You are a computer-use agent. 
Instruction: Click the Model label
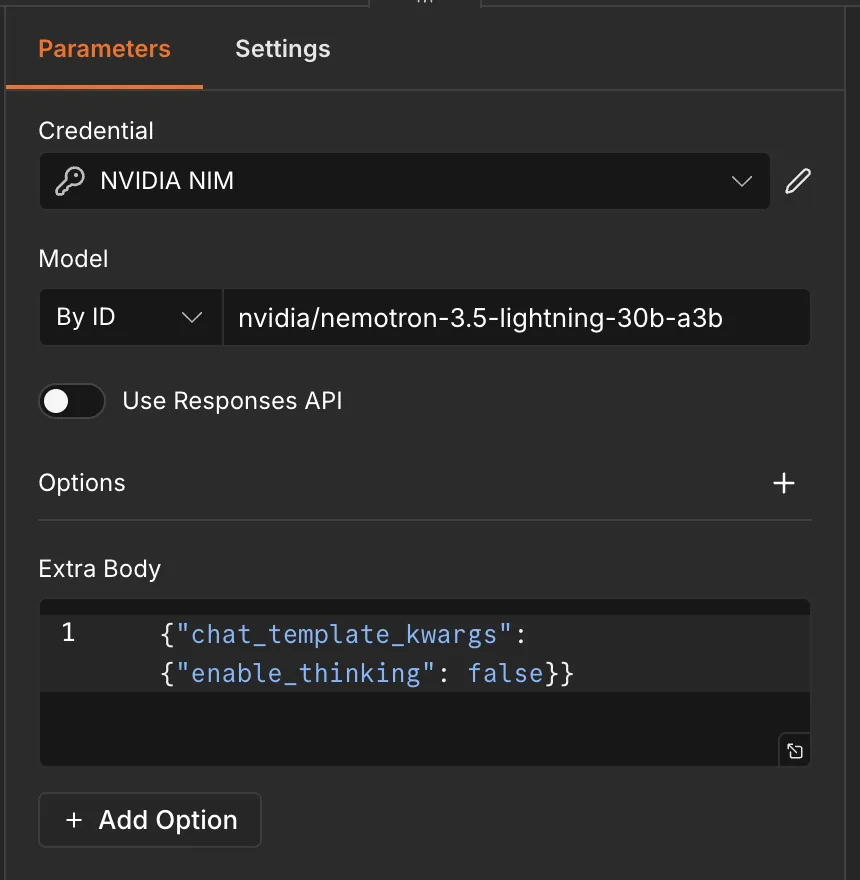pyautogui.click(x=74, y=259)
